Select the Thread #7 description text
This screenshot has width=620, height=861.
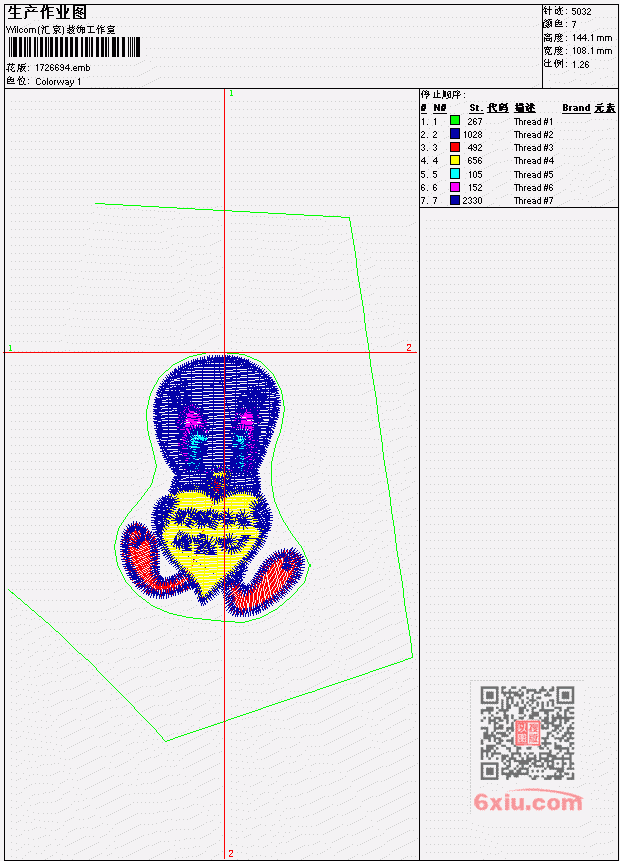point(533,201)
